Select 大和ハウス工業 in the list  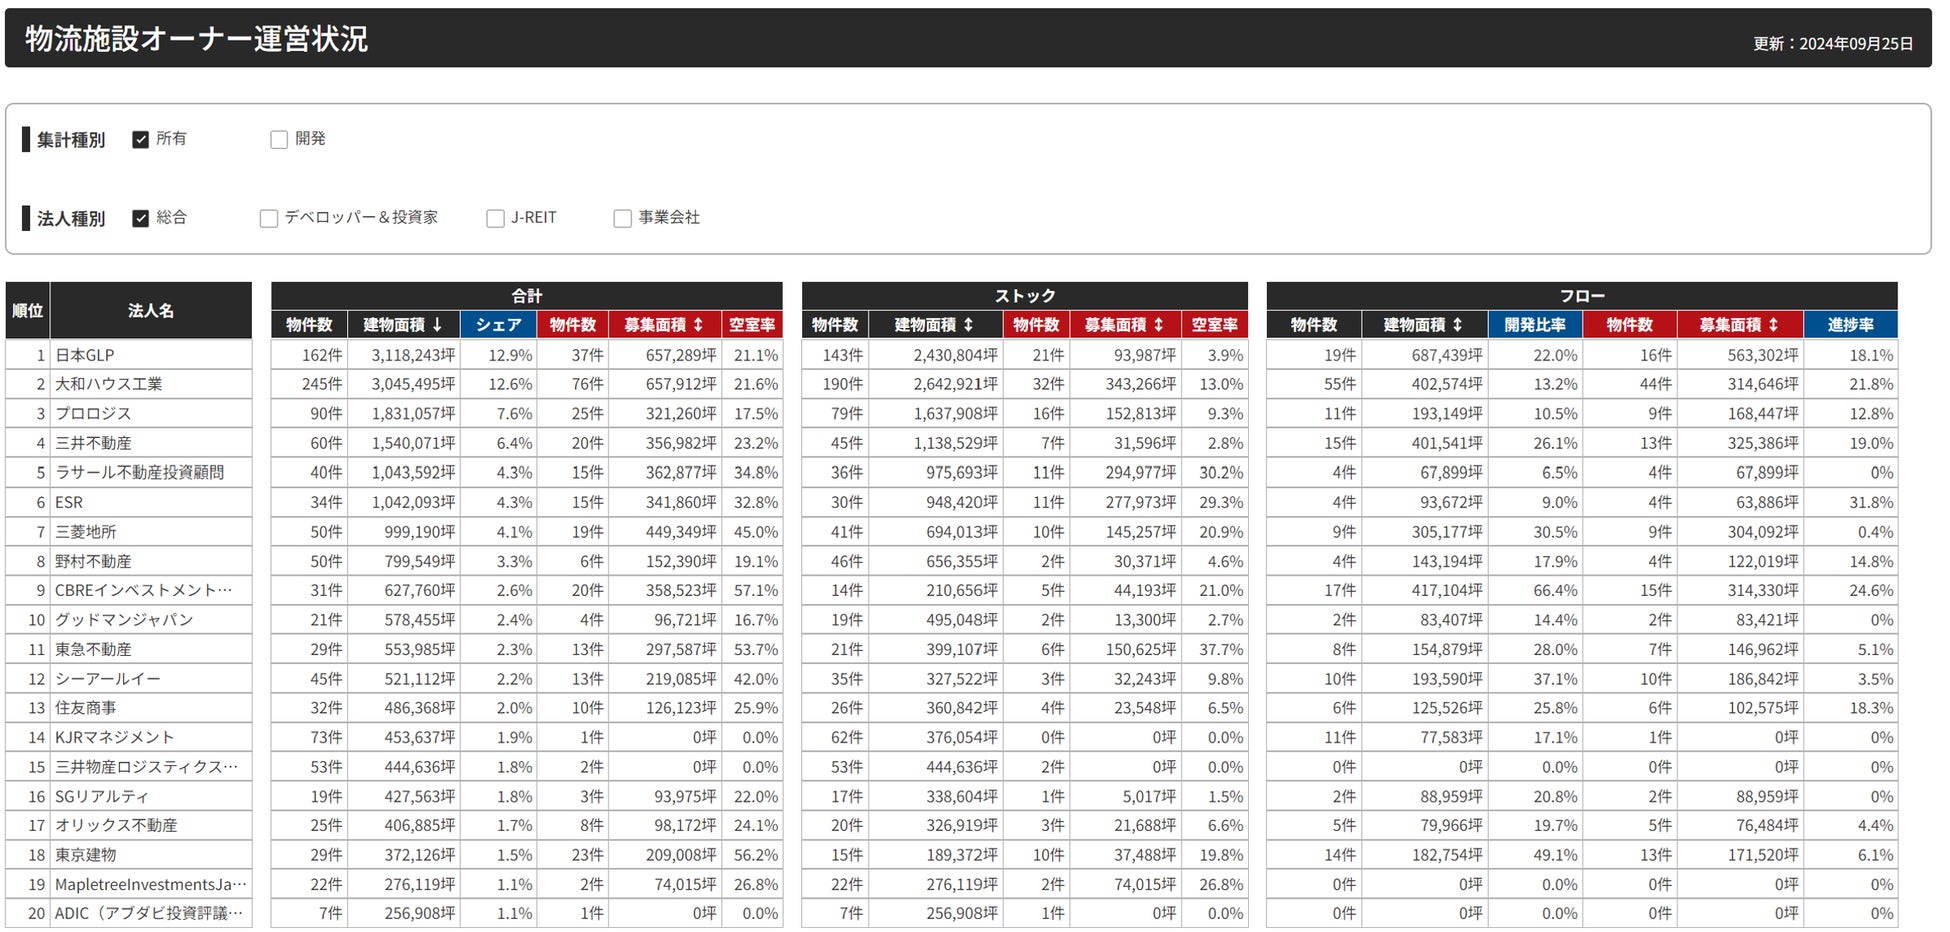[108, 384]
